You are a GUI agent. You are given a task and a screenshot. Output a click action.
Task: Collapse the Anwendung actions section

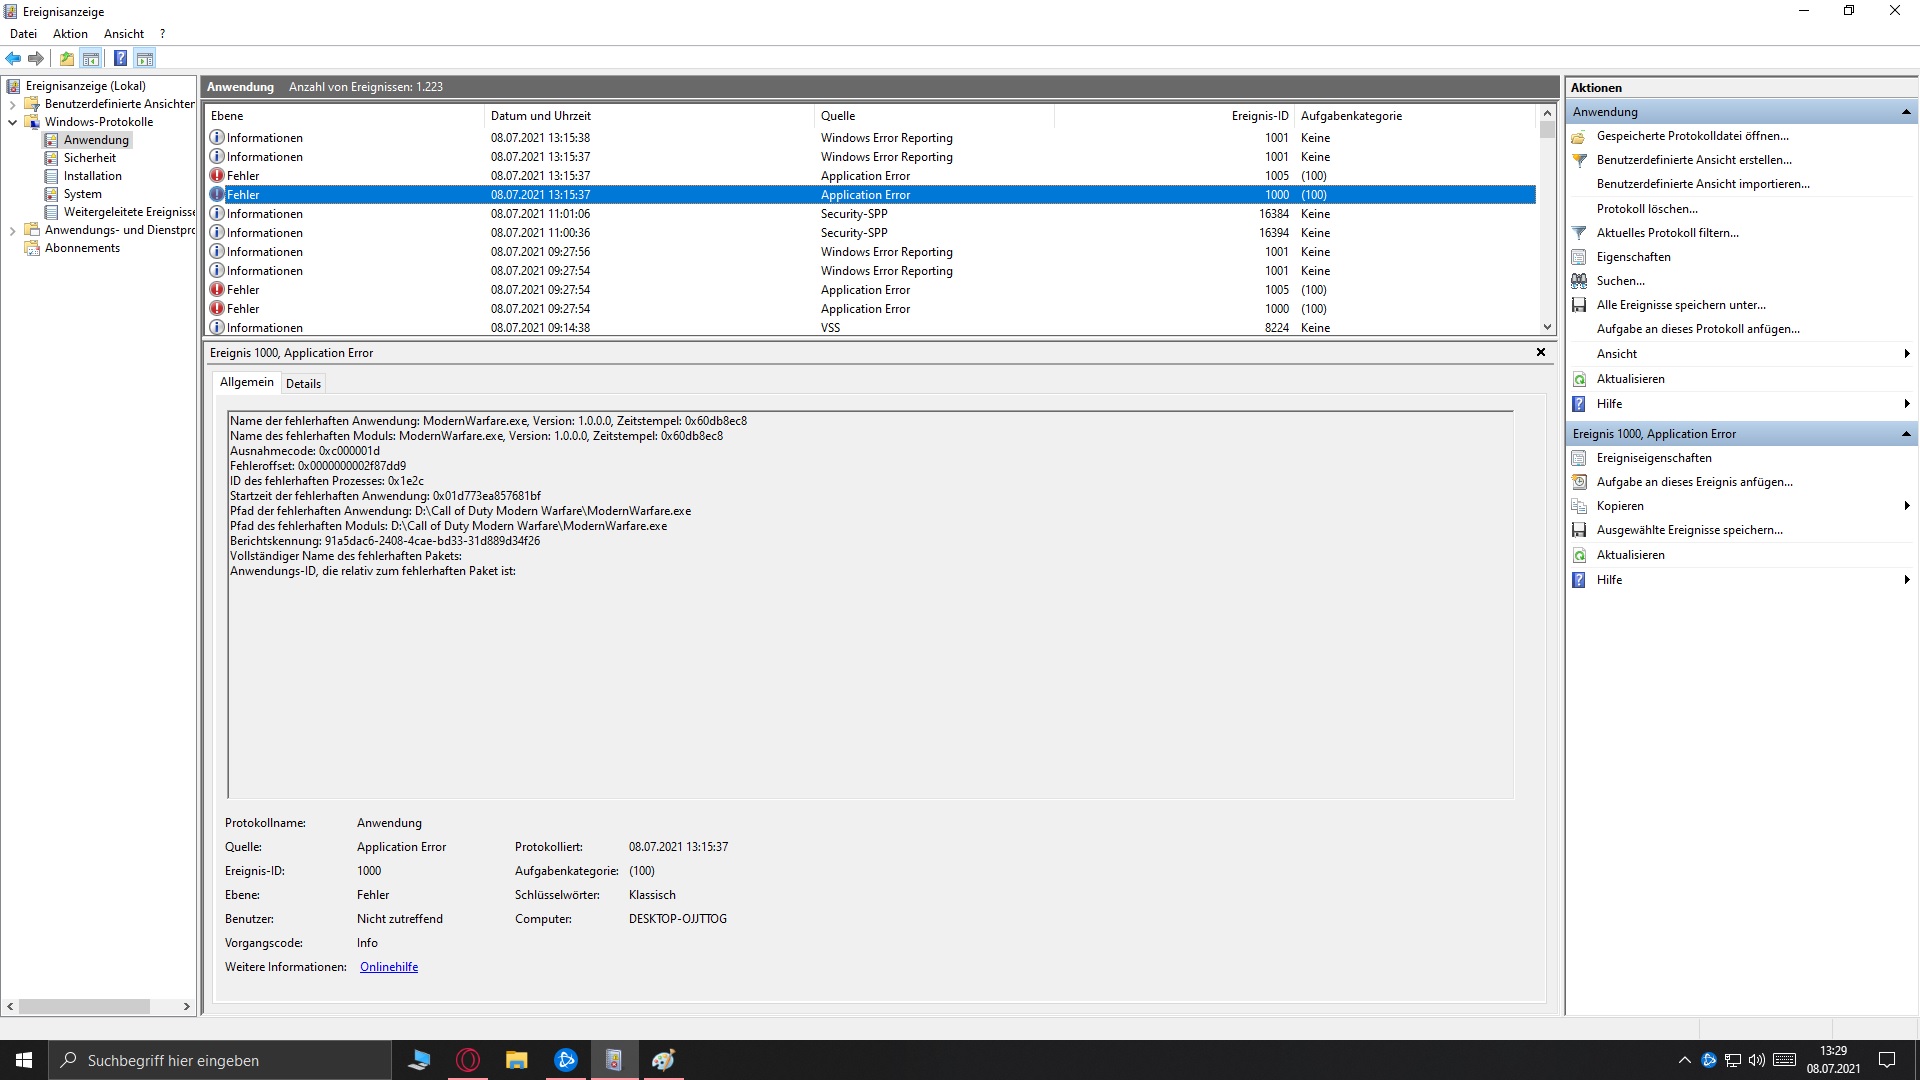1906,112
